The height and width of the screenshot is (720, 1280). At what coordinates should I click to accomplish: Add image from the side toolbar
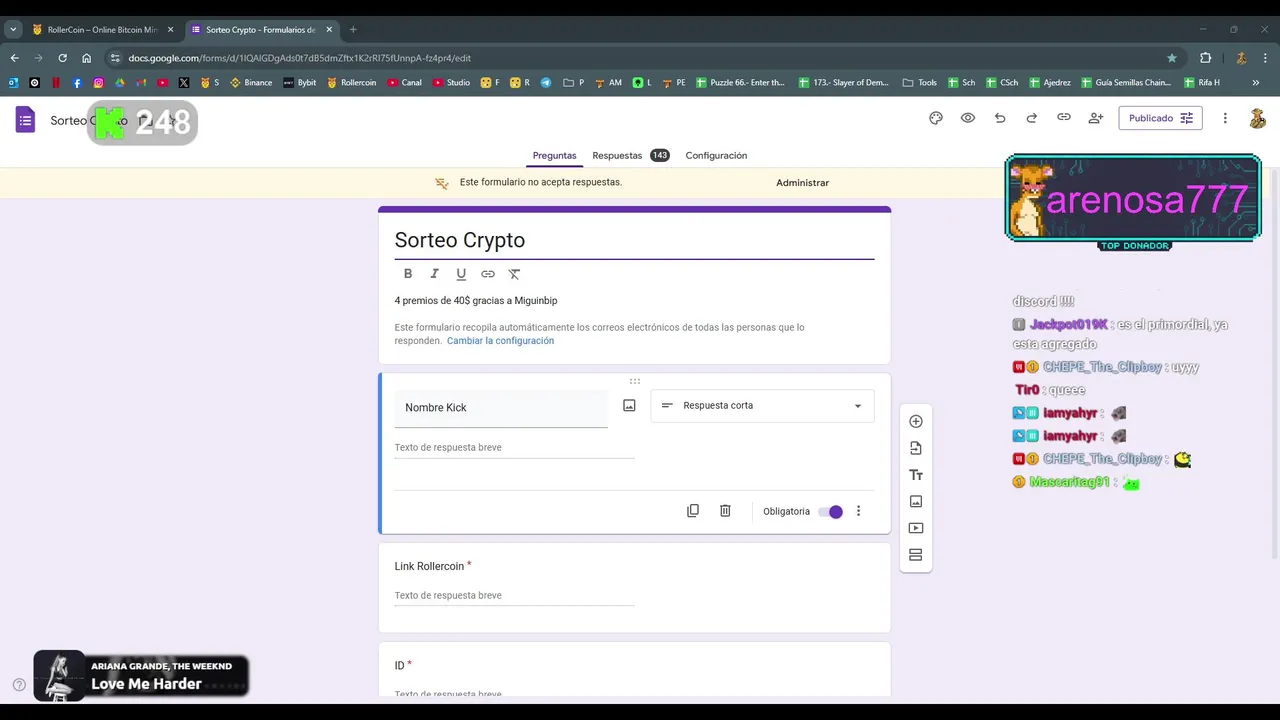tap(916, 502)
